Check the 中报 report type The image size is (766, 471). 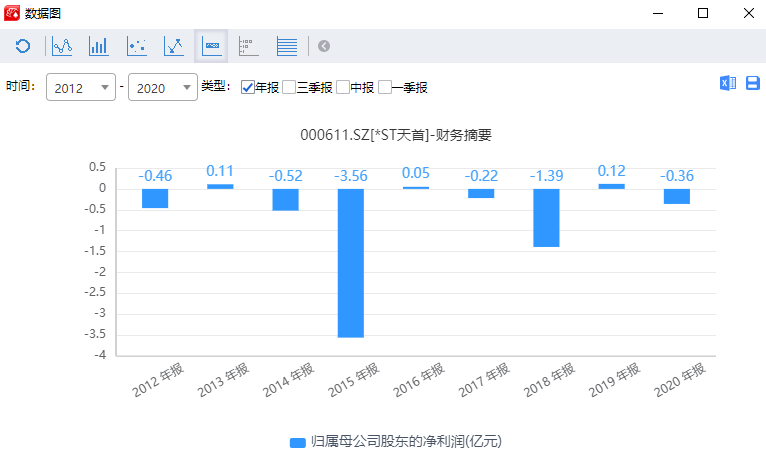[343, 88]
